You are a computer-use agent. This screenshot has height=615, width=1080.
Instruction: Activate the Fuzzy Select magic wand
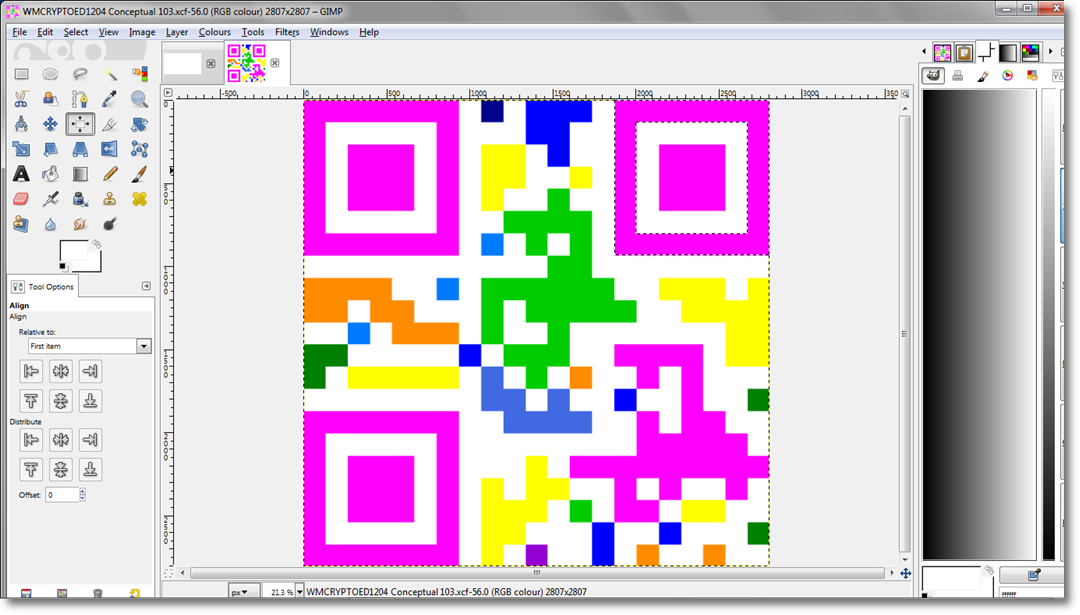pos(110,74)
